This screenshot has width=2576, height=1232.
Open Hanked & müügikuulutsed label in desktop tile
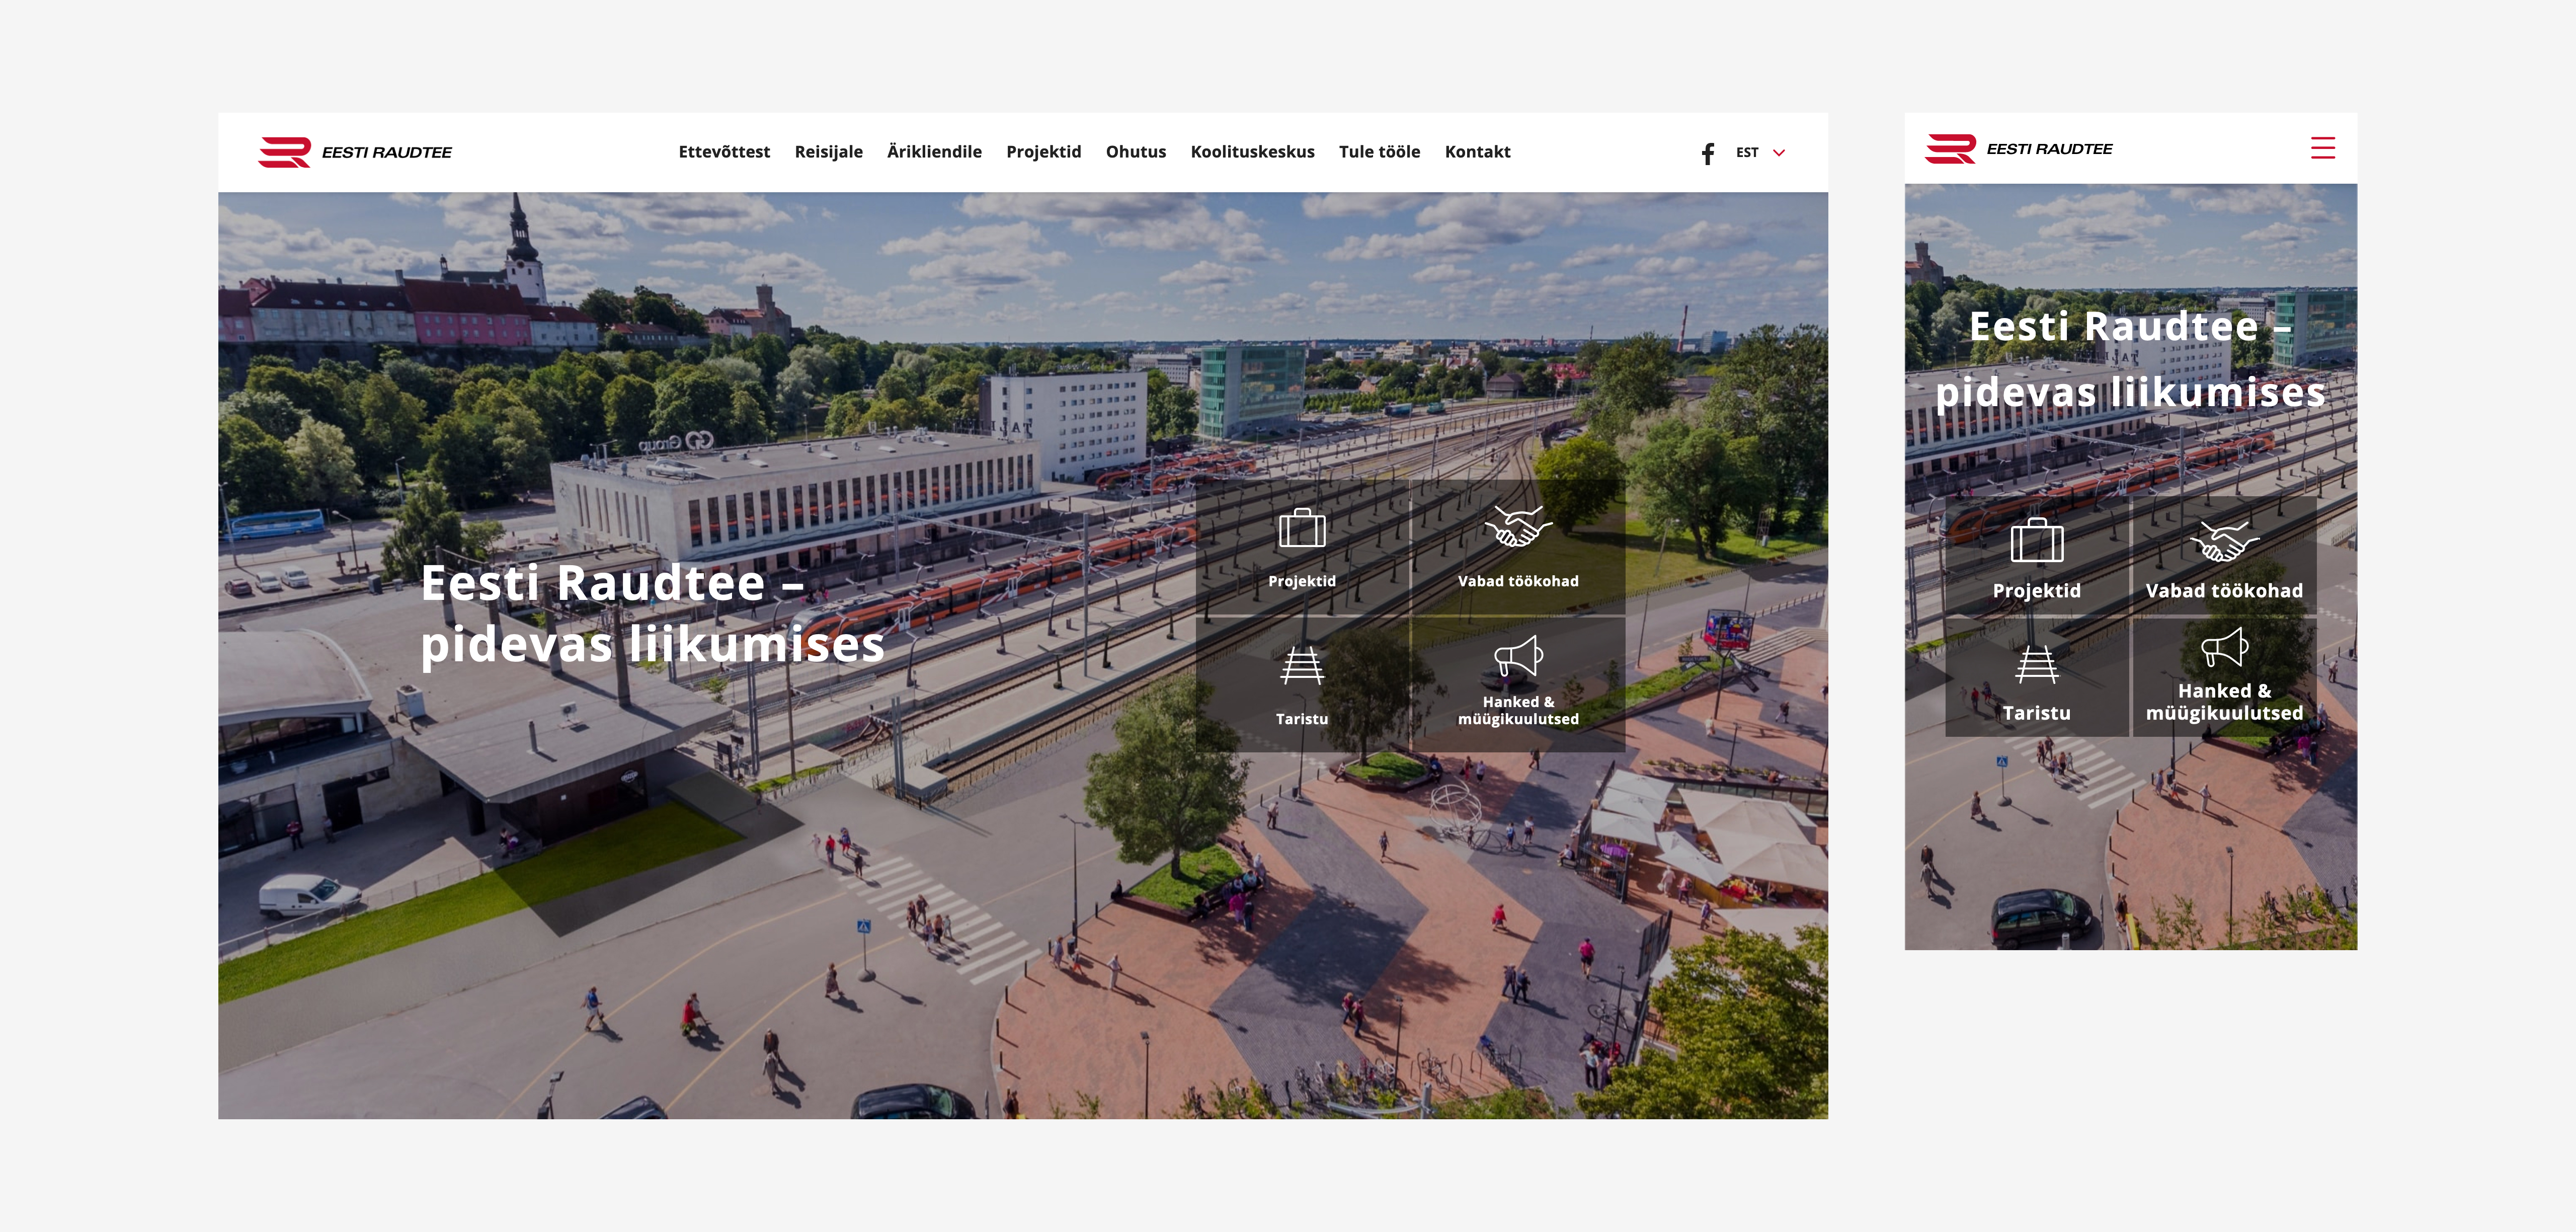point(1518,710)
